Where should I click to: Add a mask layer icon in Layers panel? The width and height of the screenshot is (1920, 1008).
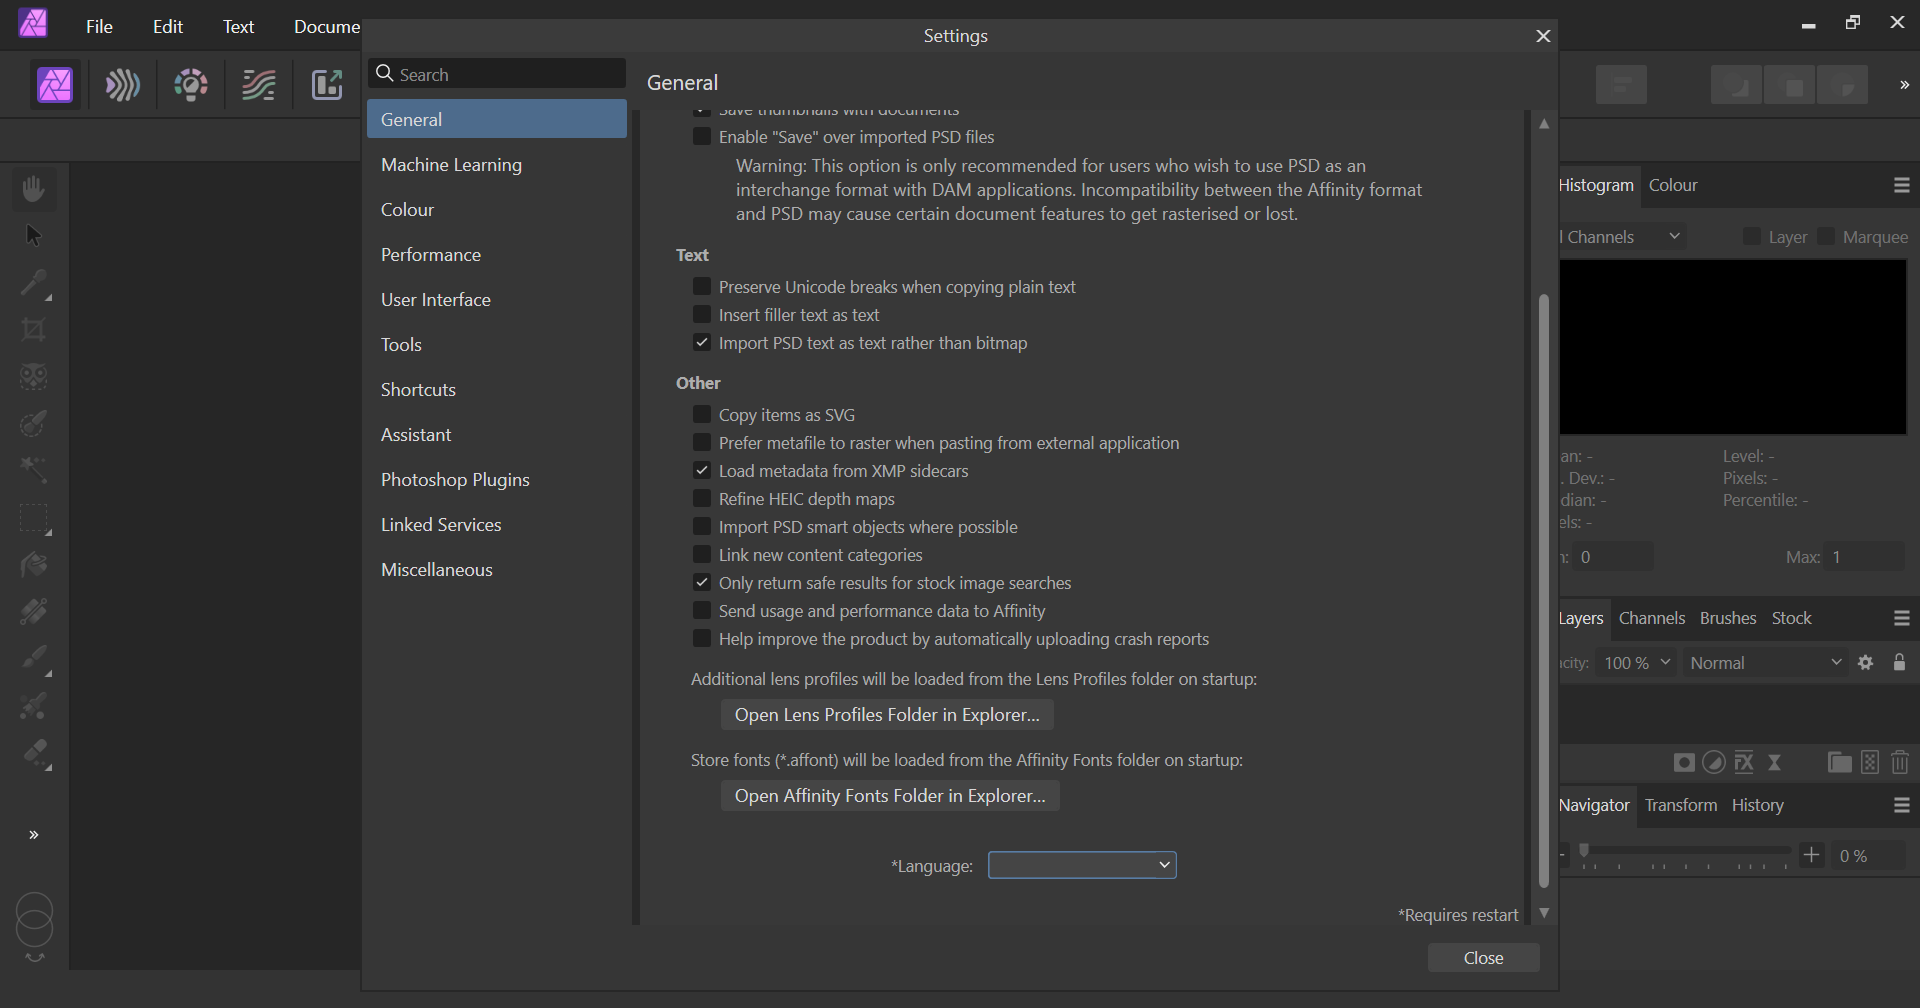[x=1684, y=763]
